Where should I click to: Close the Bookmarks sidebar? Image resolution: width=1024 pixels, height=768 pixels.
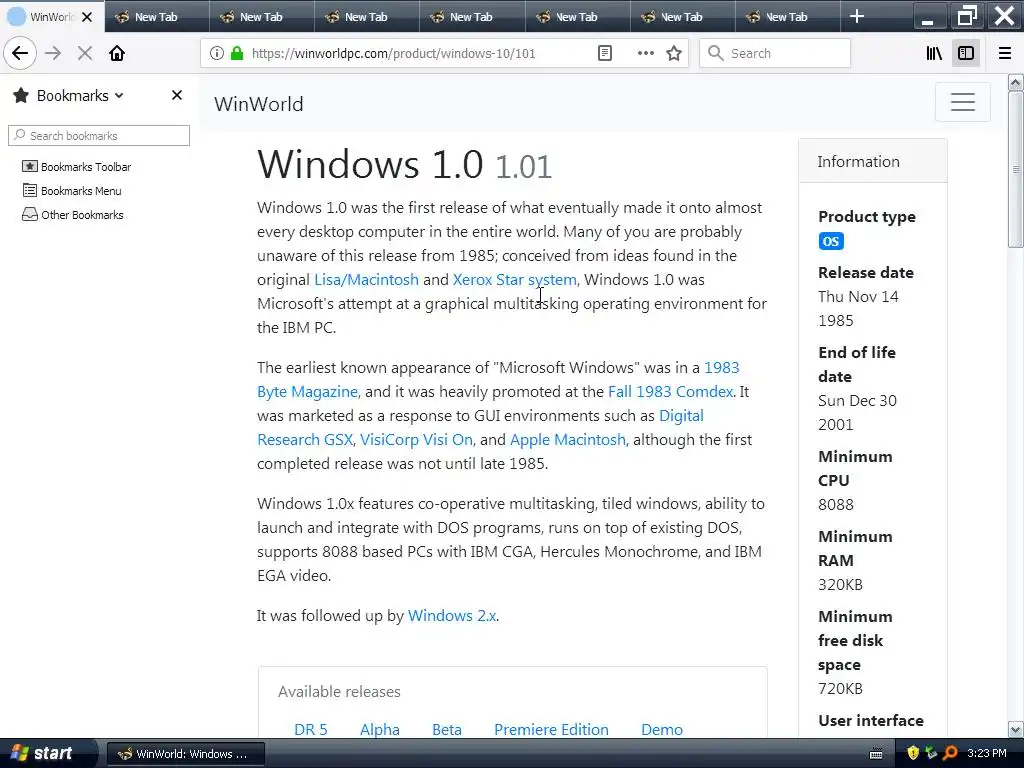(x=176, y=95)
